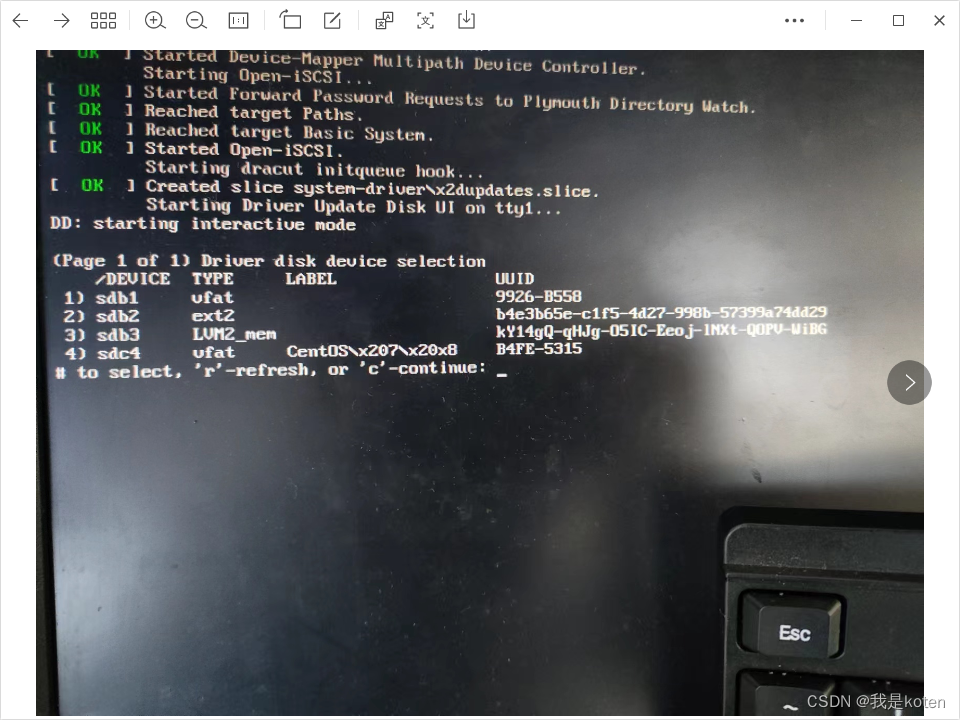960x720 pixels.
Task: Go forward with the right arrow icon
Action: click(62, 21)
